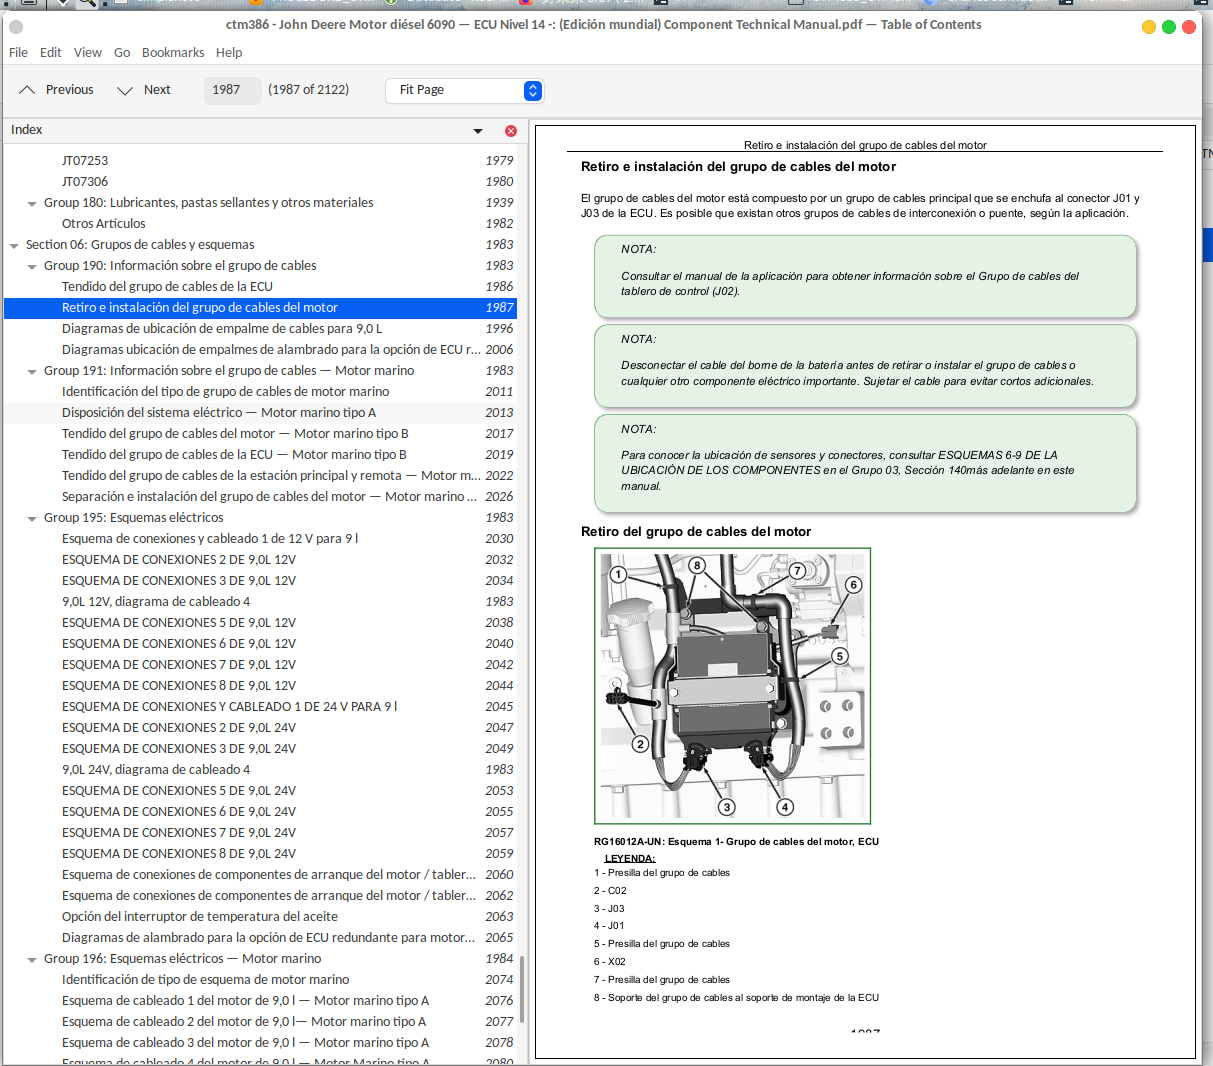Screen dimensions: 1213x1066
Task: Click the engine cable harness diagram image
Action: [x=732, y=685]
